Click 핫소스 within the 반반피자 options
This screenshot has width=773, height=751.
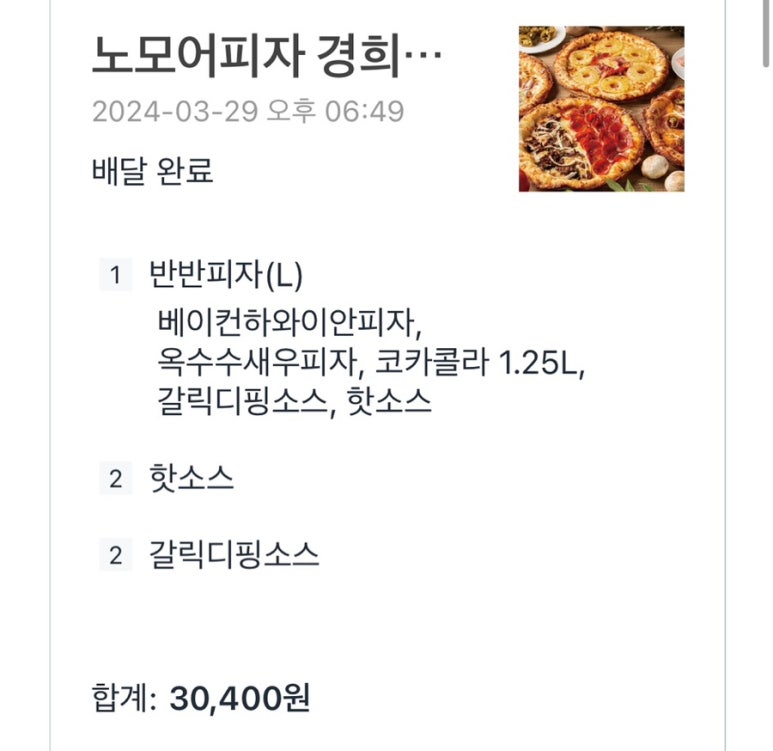coord(389,401)
